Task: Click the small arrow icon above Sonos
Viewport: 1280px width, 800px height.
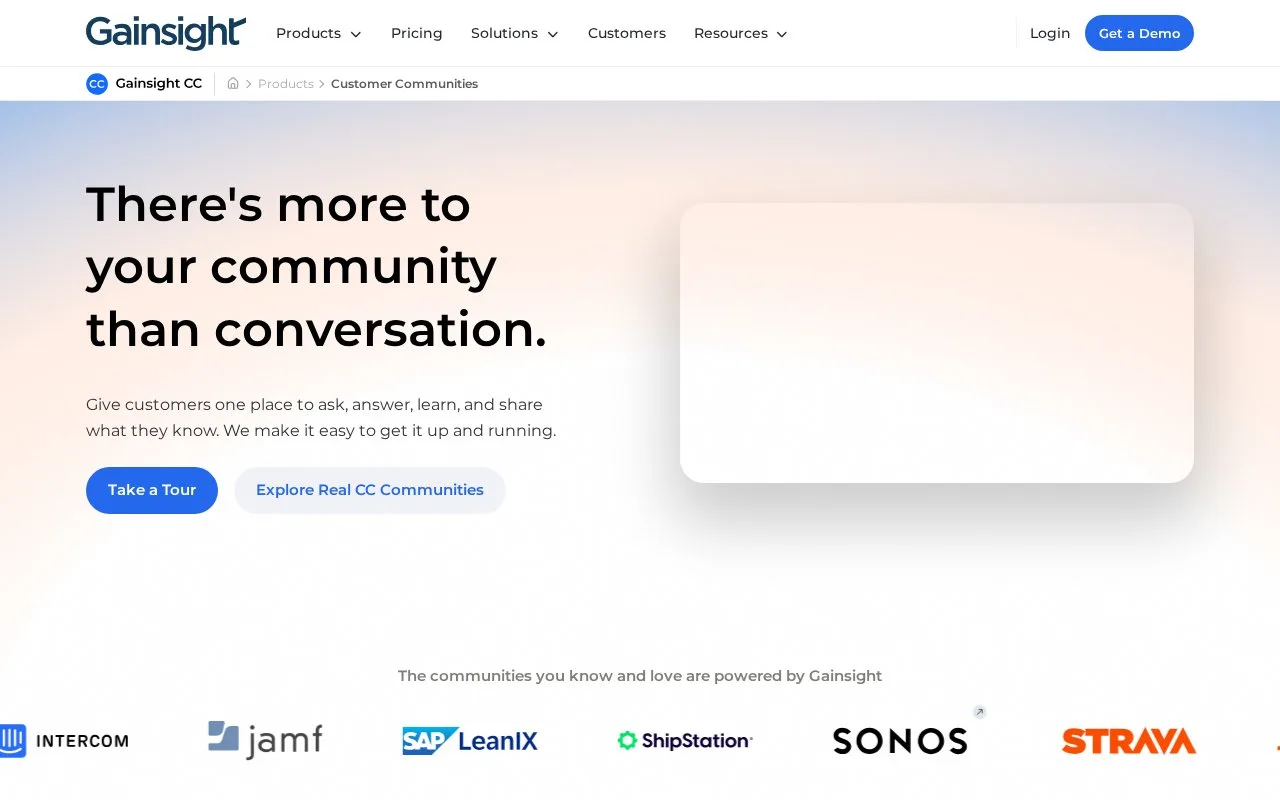Action: click(980, 712)
